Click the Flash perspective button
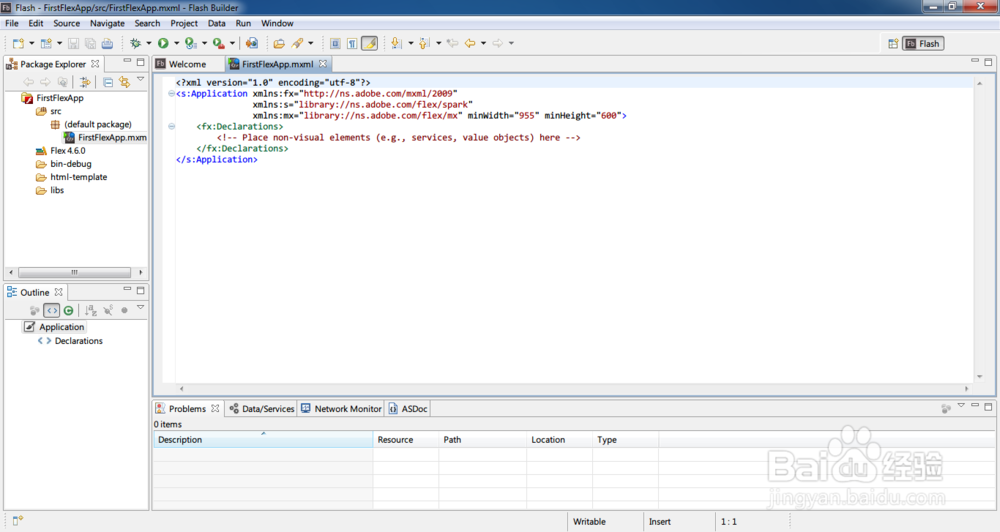The height and width of the screenshot is (532, 1000). pos(923,43)
